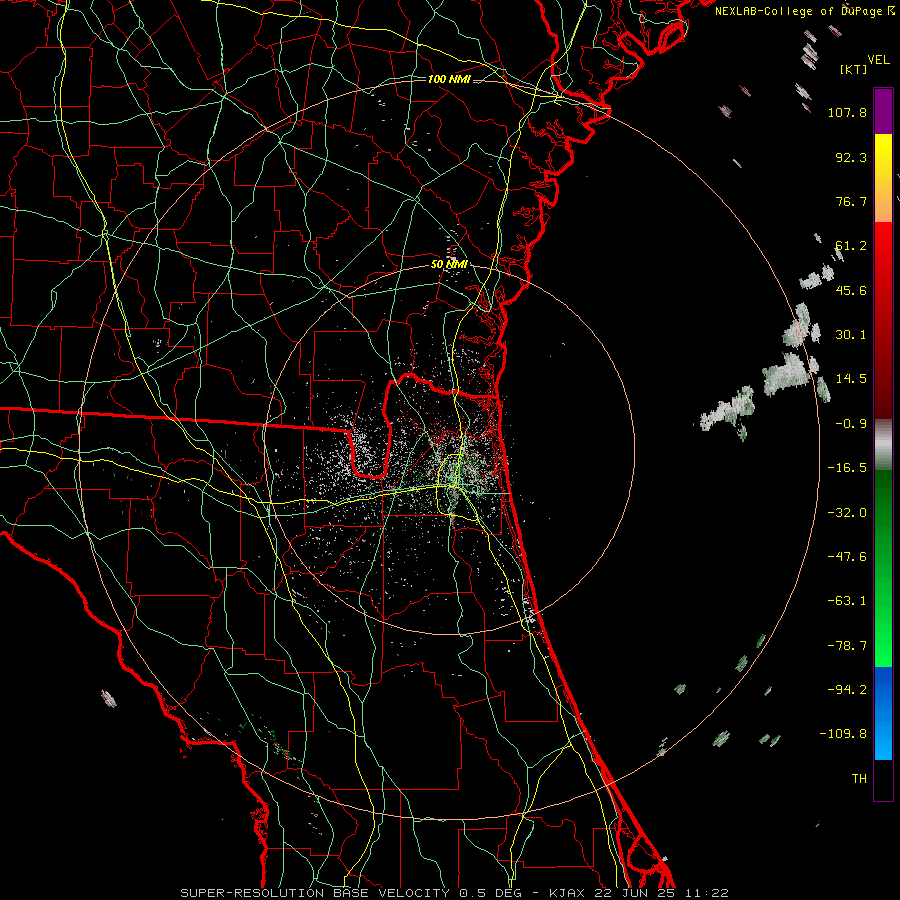Click the -78.7 legend value
Image resolution: width=900 pixels, height=900 pixels.
pyautogui.click(x=847, y=646)
